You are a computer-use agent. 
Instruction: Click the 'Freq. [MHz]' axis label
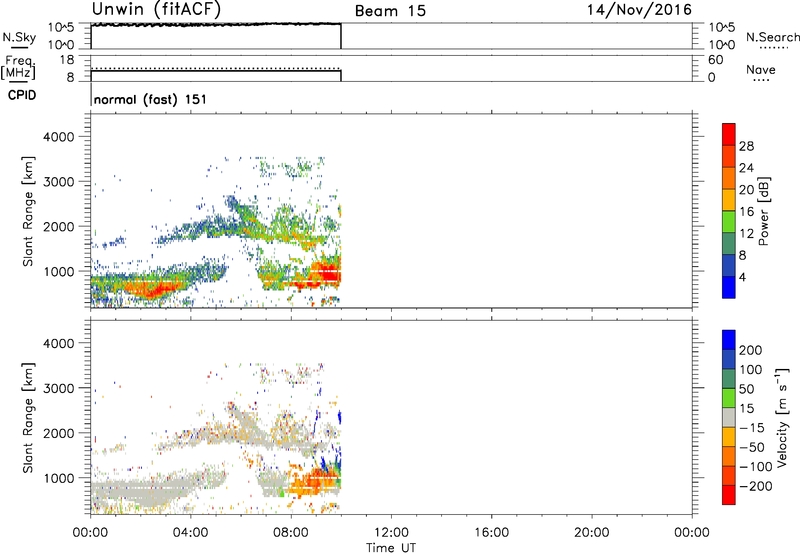point(18,68)
